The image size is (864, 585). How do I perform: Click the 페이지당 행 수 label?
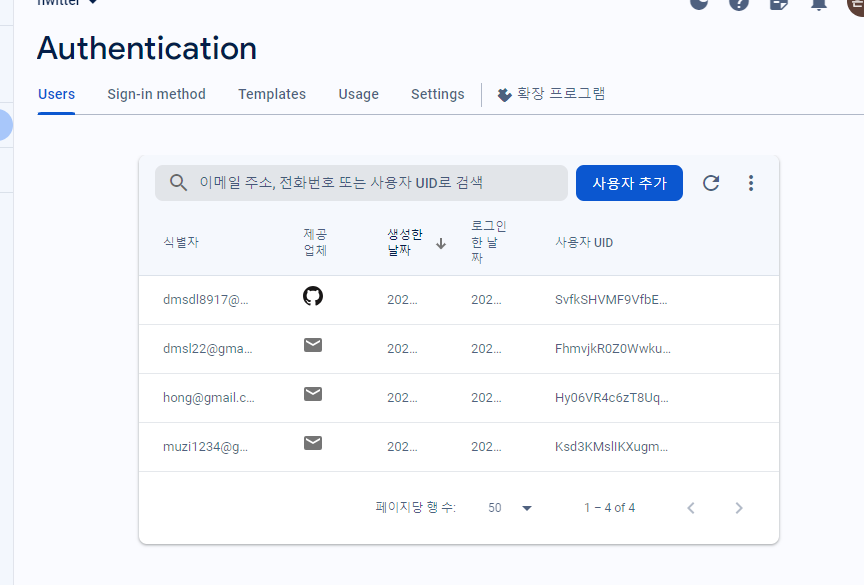point(415,507)
